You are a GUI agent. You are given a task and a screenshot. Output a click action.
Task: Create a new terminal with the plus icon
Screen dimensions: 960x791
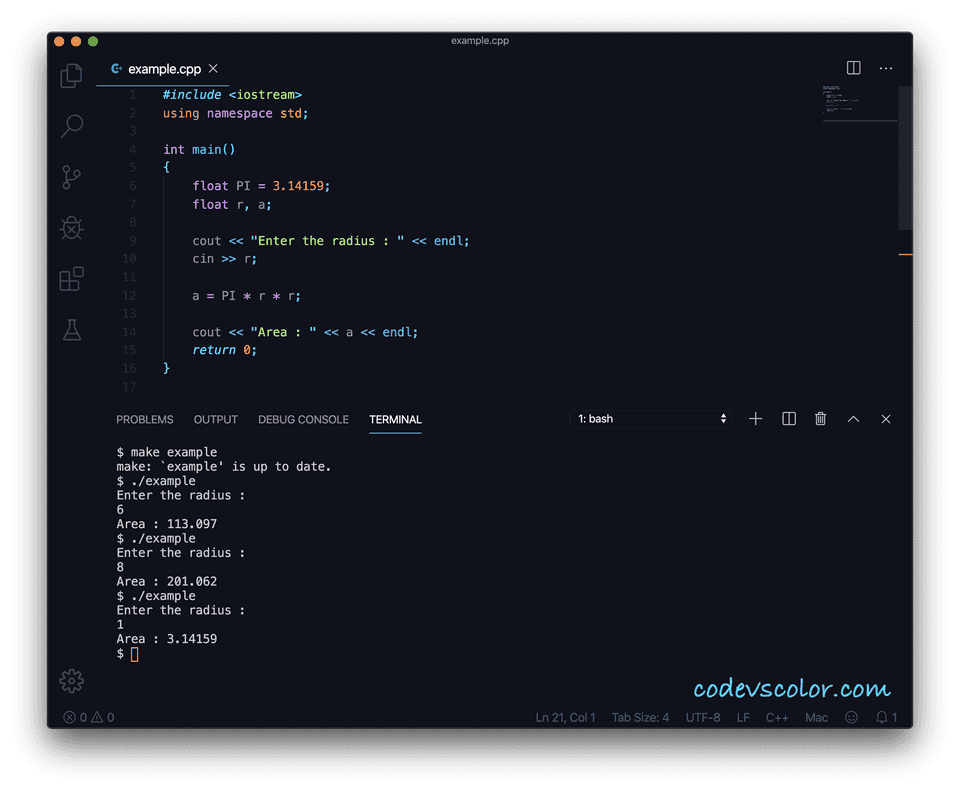[x=755, y=419]
